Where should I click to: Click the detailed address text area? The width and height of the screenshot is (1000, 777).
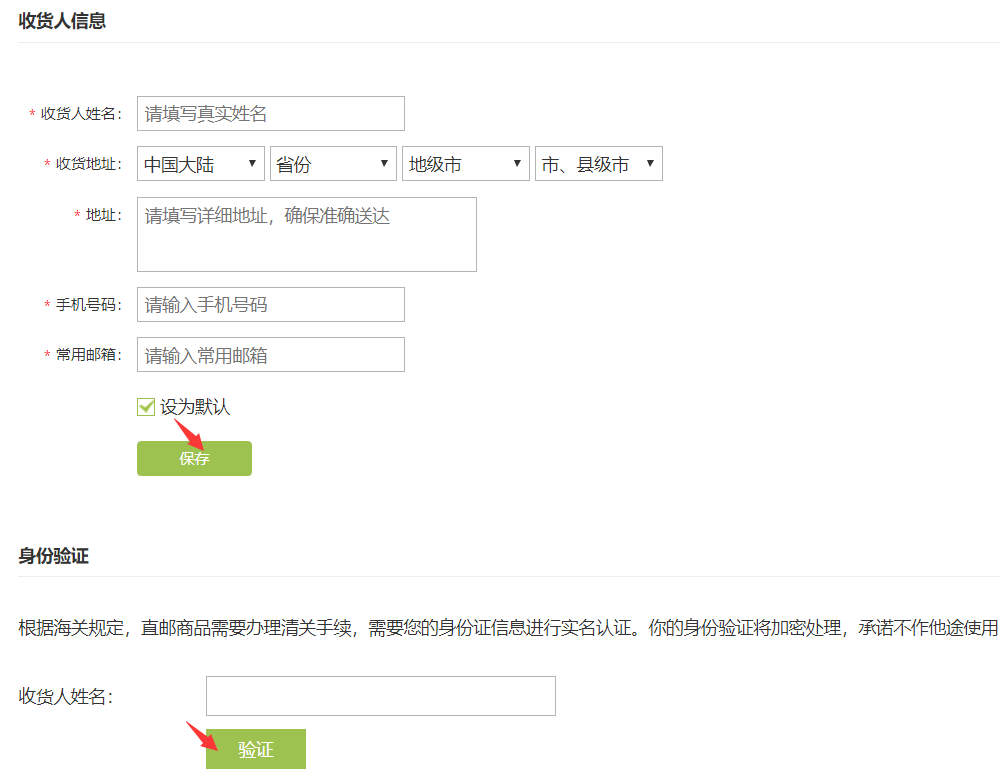306,234
